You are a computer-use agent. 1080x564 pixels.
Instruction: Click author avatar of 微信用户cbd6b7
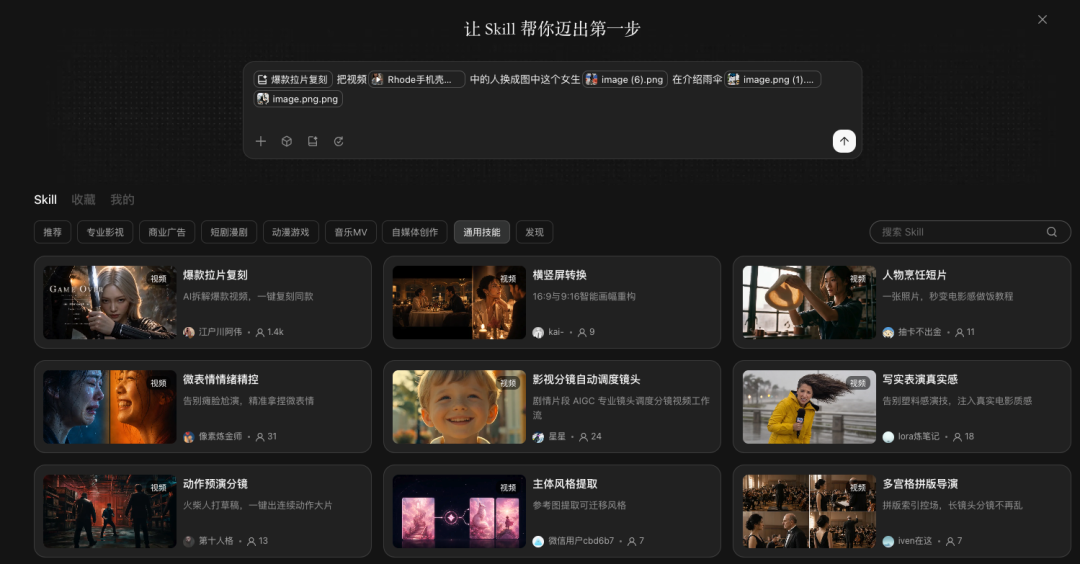pyautogui.click(x=538, y=541)
